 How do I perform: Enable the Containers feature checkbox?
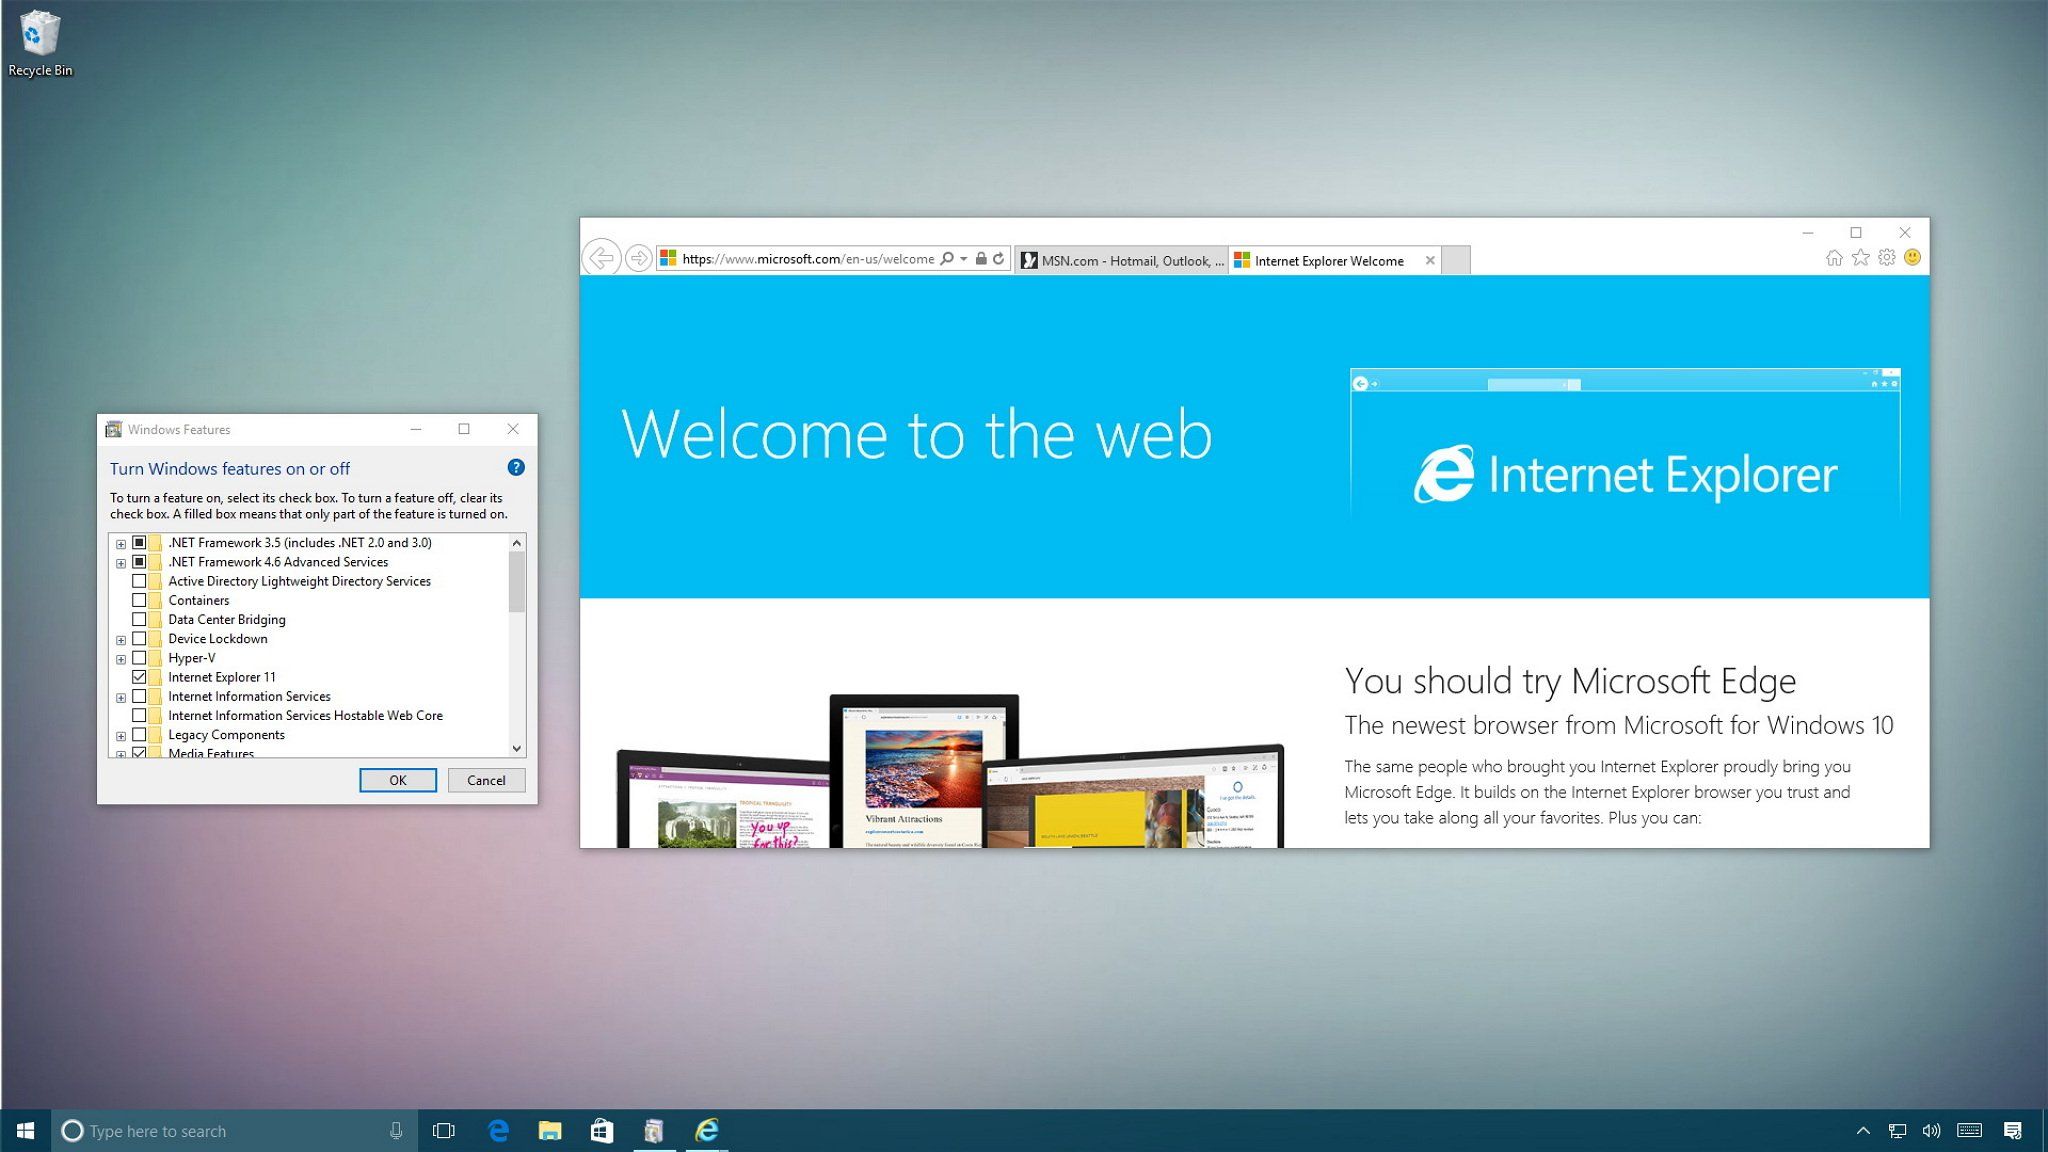[x=139, y=600]
